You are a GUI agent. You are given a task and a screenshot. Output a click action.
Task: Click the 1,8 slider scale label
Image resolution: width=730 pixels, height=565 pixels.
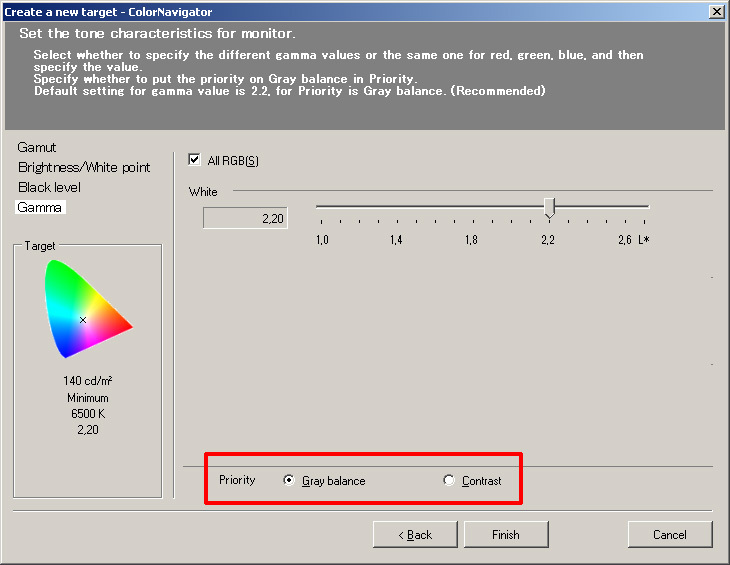pos(471,240)
